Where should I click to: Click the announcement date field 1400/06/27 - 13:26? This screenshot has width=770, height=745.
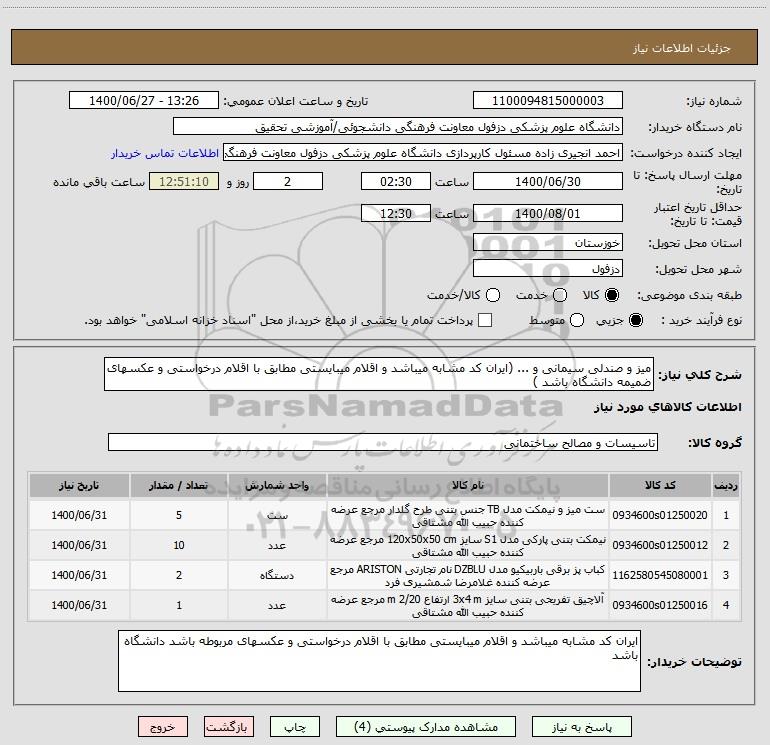click(x=144, y=101)
